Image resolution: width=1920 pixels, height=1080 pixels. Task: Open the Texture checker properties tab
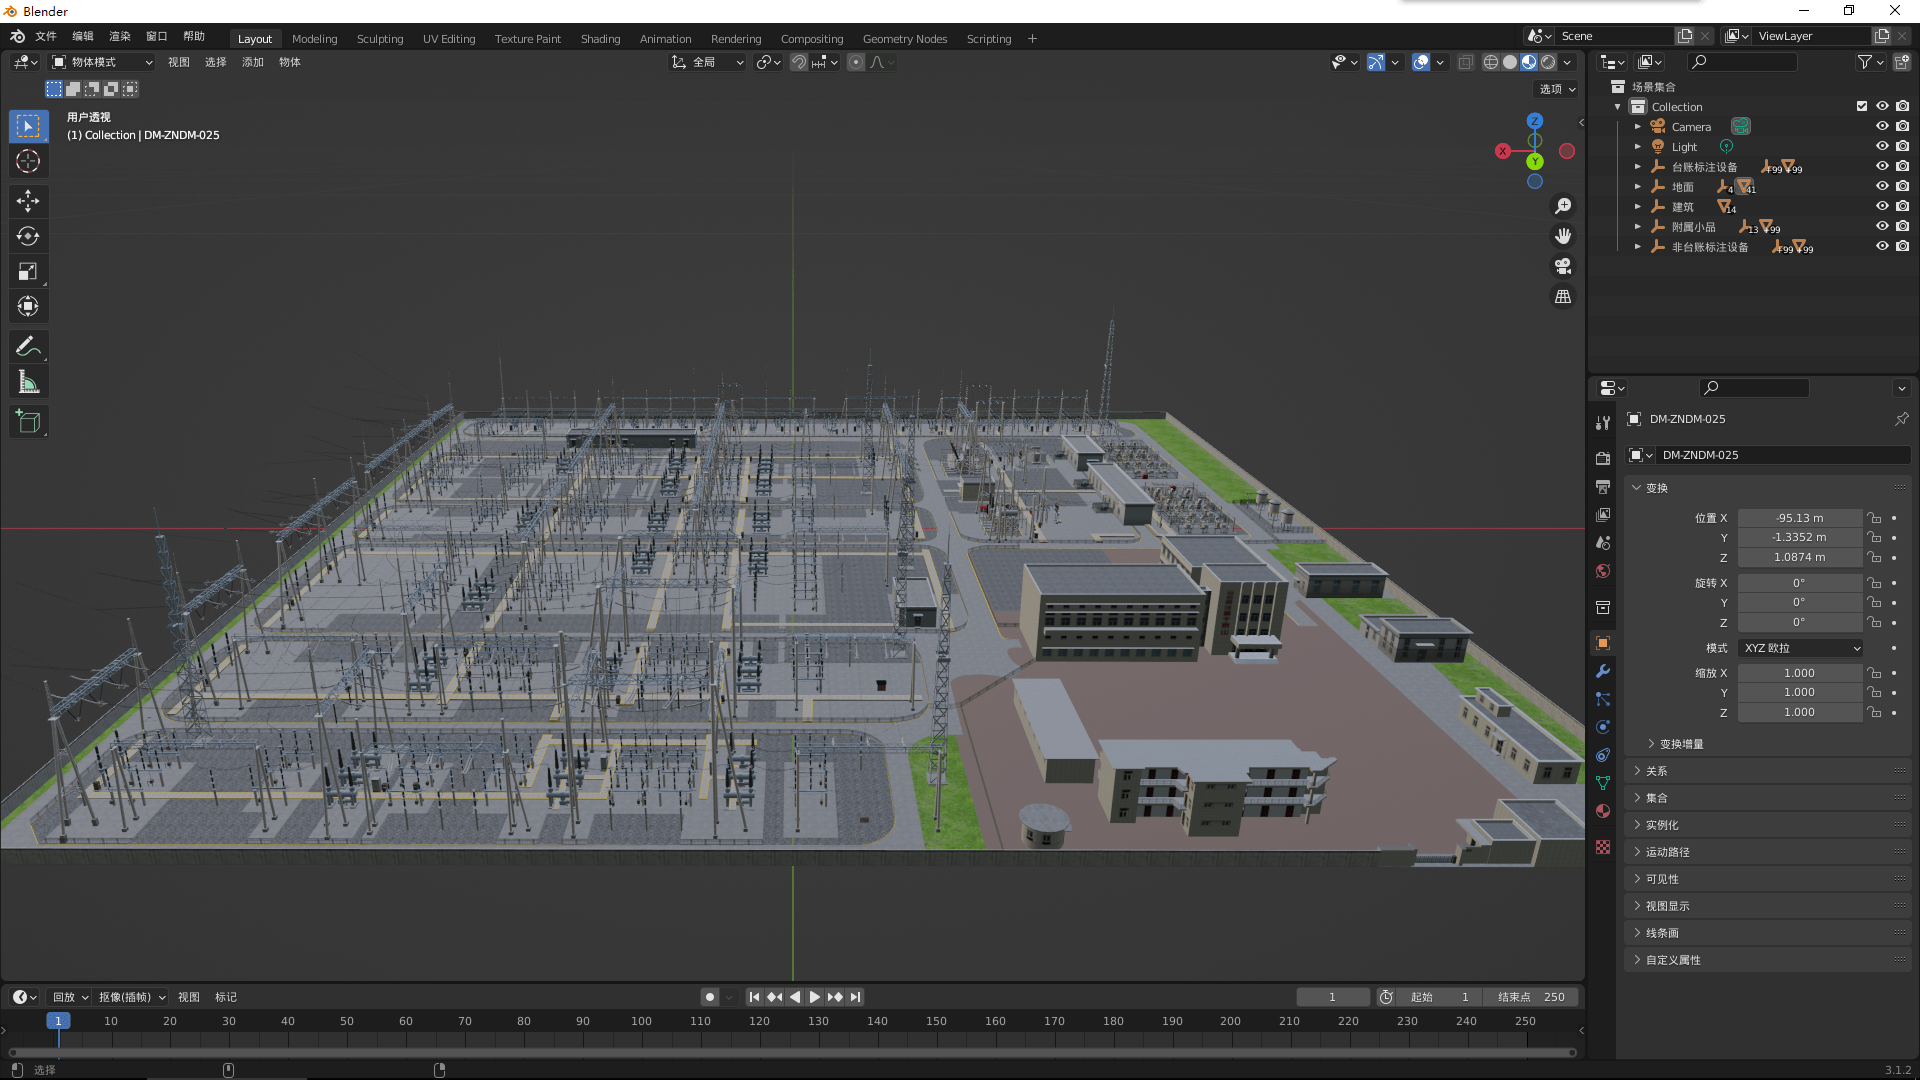pyautogui.click(x=1603, y=847)
